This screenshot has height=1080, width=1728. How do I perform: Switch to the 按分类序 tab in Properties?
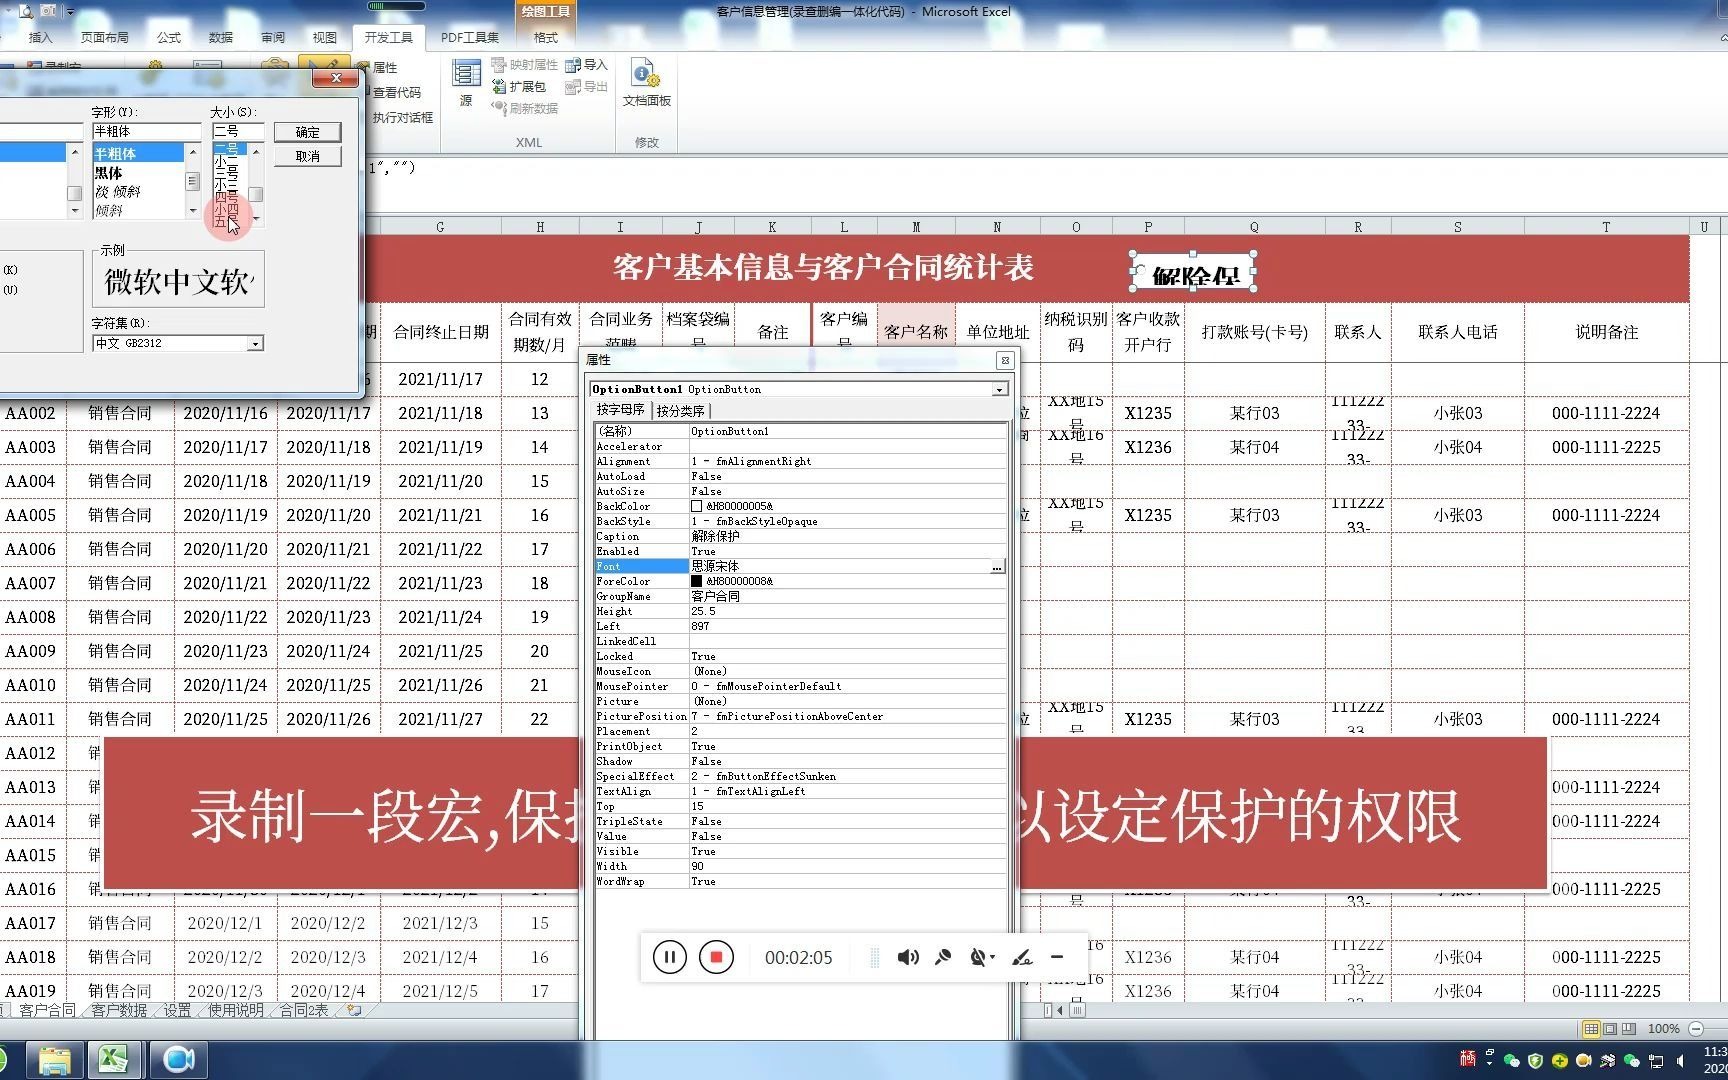pyautogui.click(x=682, y=410)
